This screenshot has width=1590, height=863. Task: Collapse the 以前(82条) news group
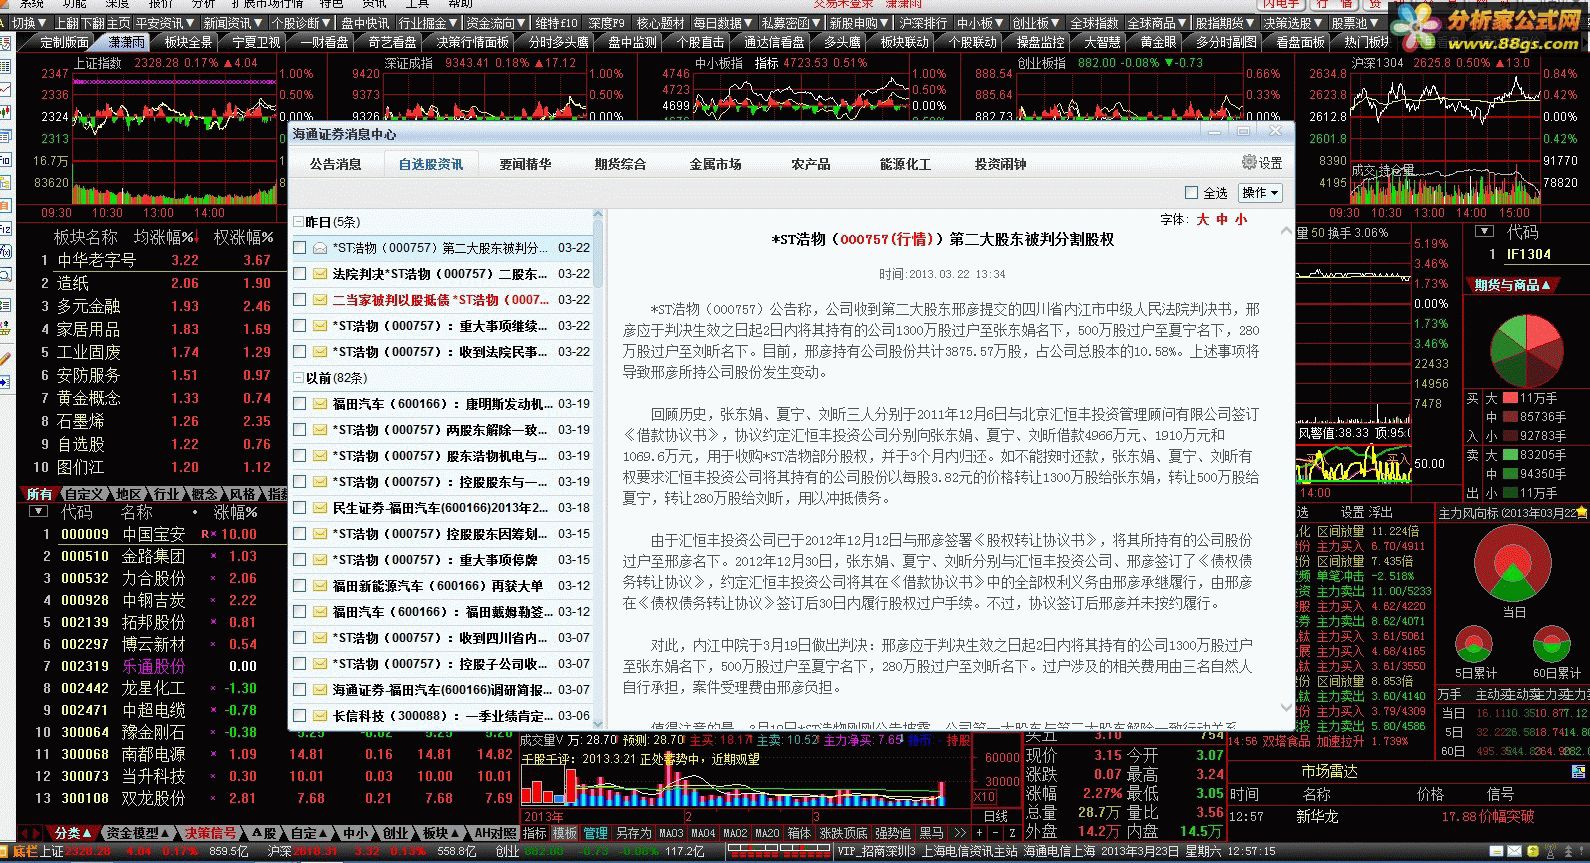point(298,378)
